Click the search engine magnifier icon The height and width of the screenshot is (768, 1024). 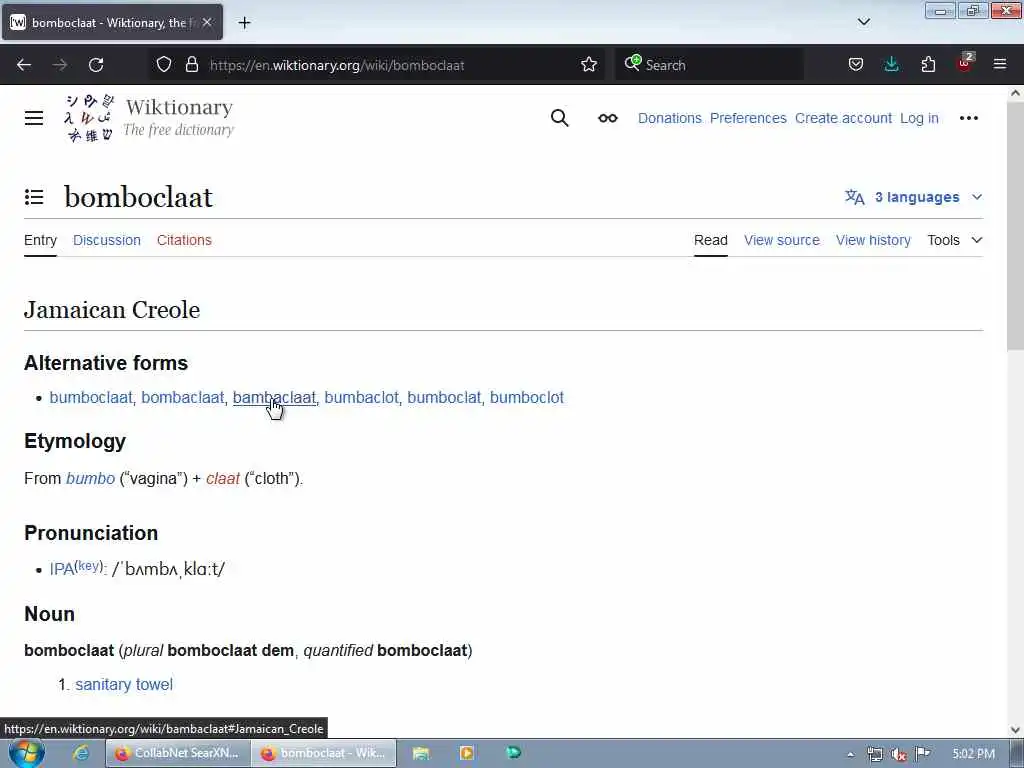click(632, 63)
